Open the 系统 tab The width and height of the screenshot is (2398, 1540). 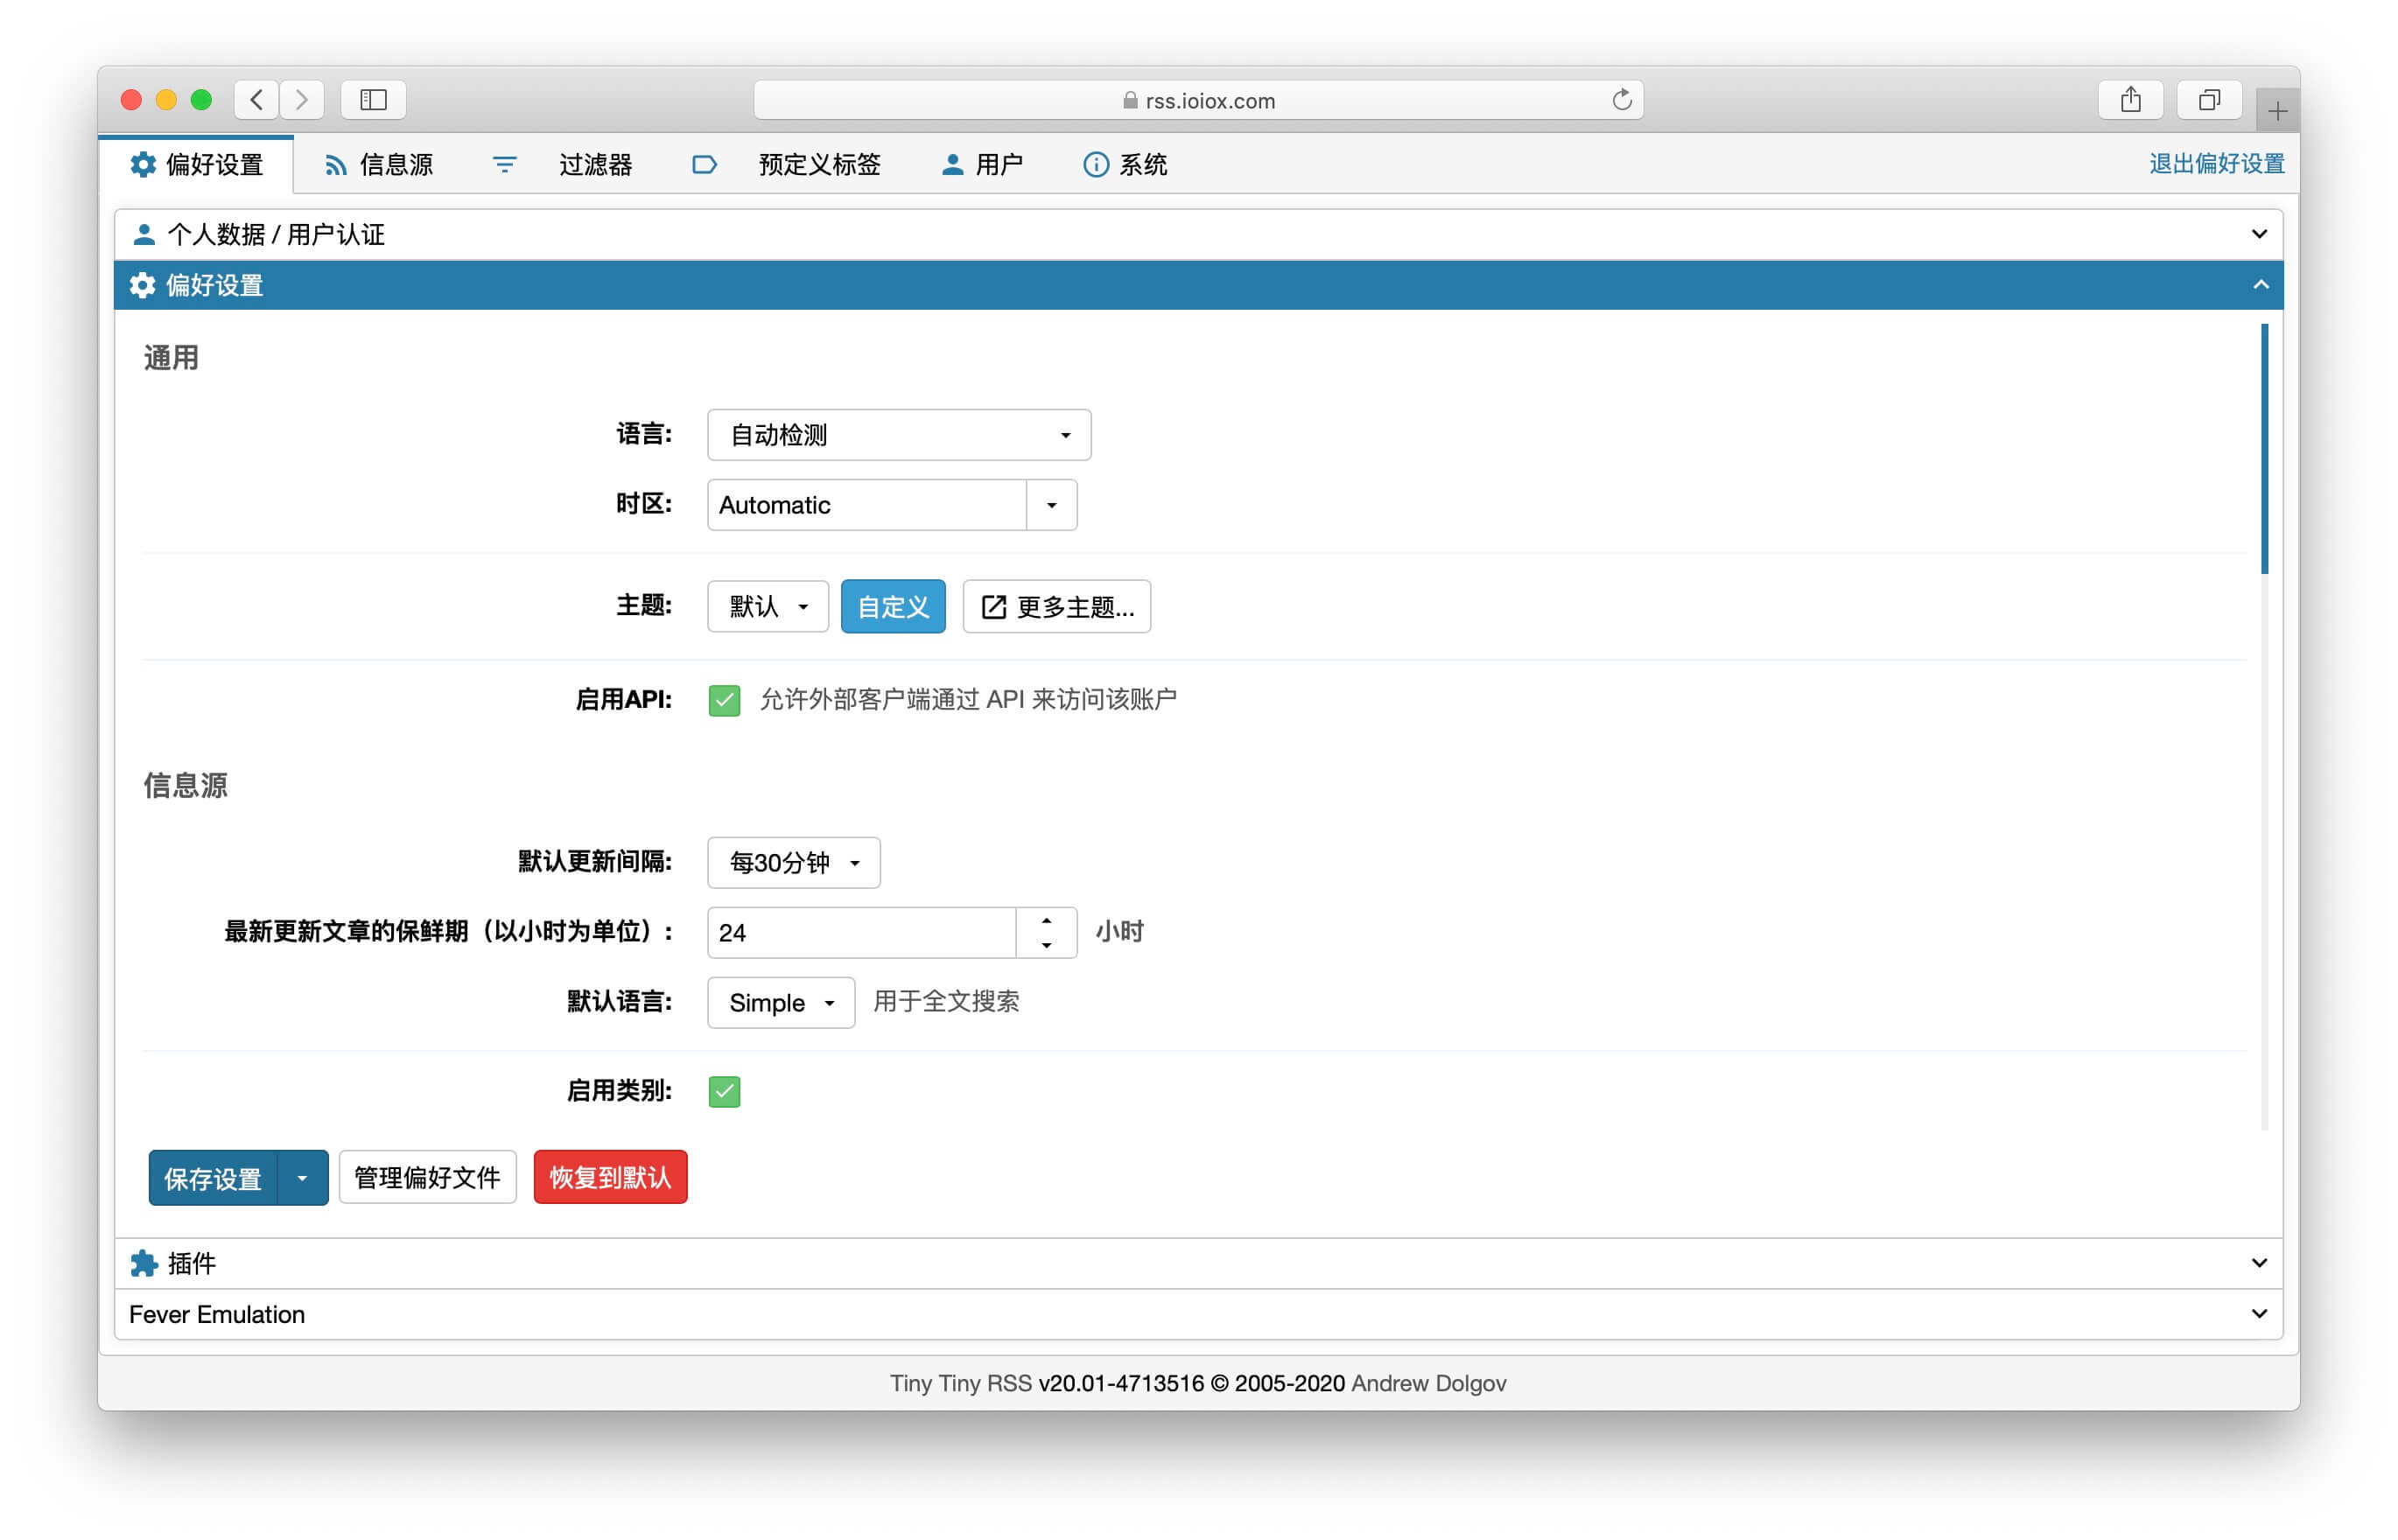tap(1126, 164)
